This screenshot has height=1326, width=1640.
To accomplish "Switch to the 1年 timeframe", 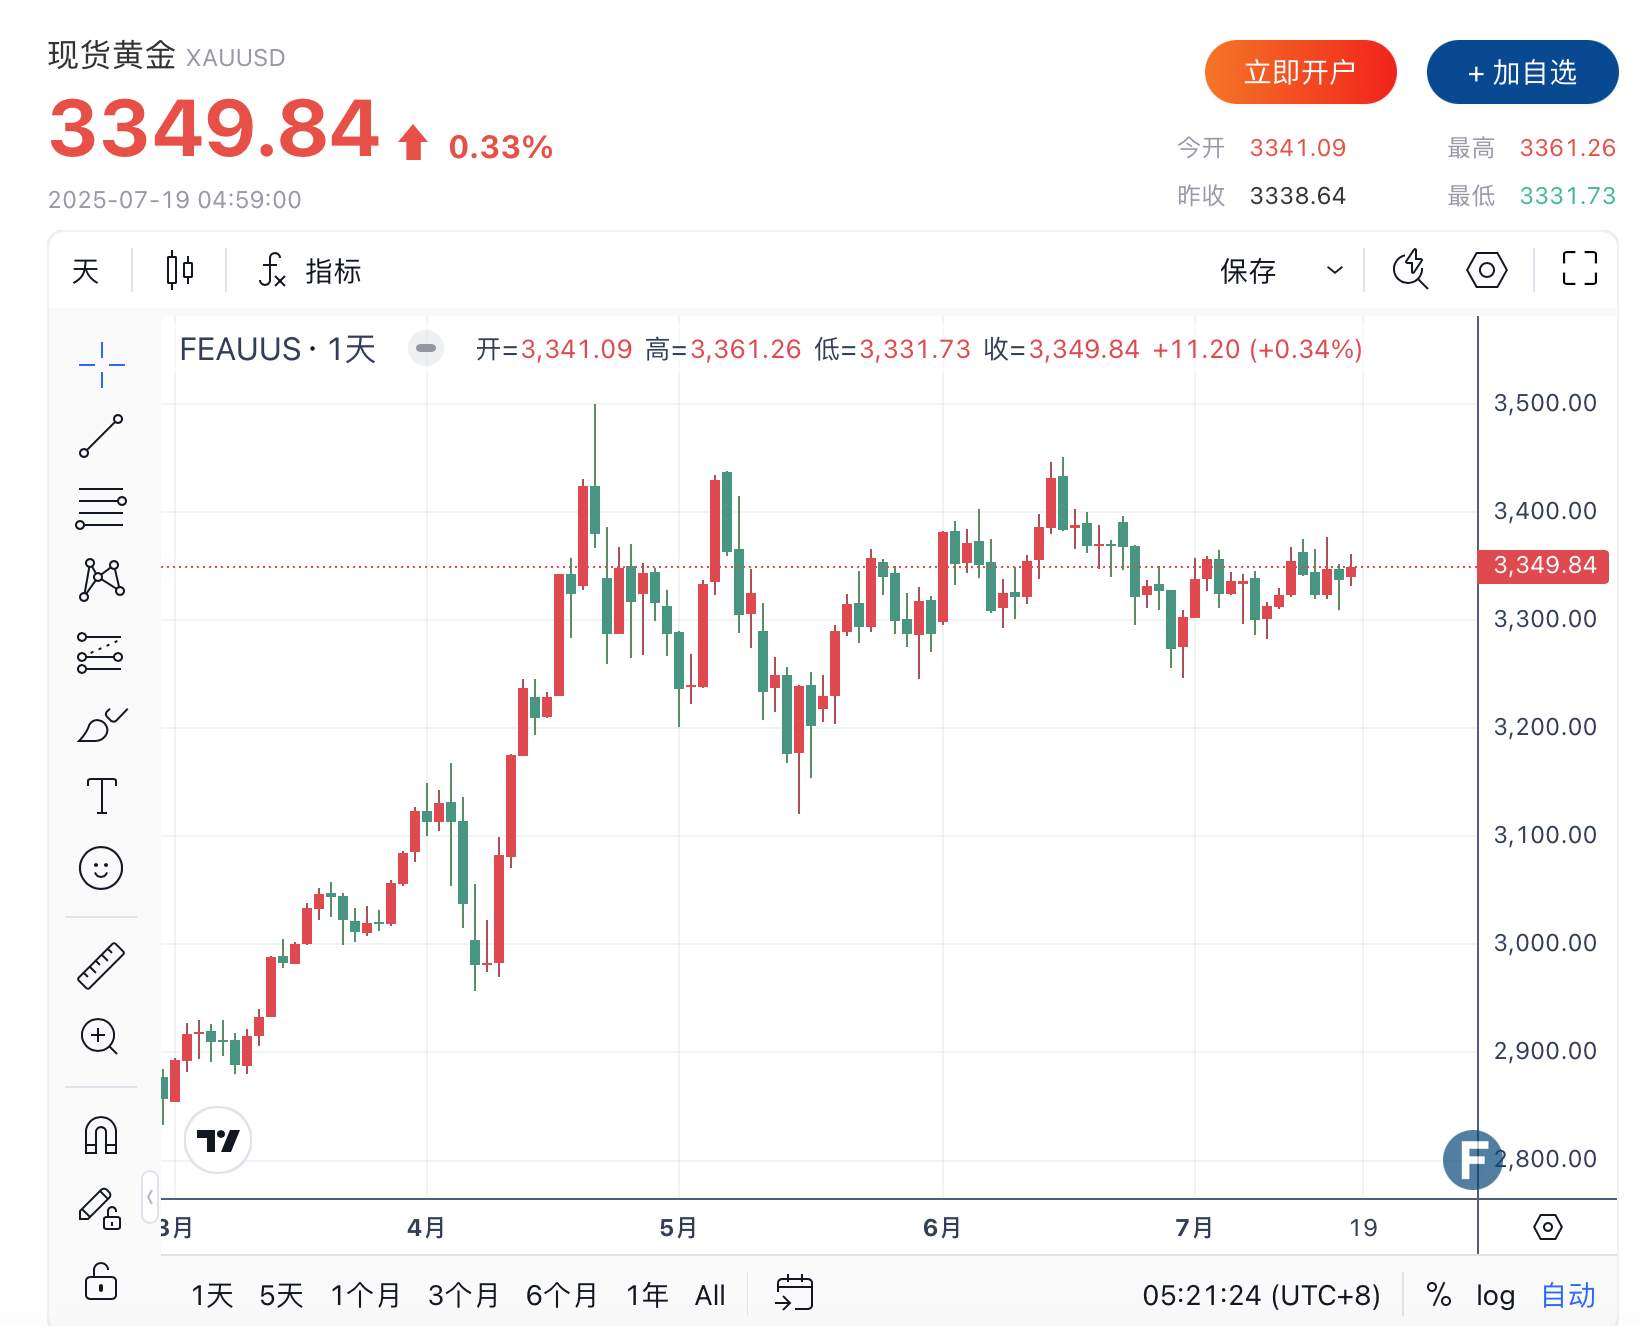I will tap(647, 1294).
